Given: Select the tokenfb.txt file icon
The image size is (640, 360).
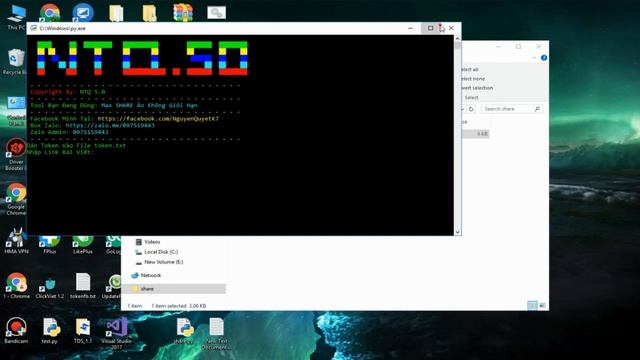Looking at the screenshot, I should click(x=83, y=286).
